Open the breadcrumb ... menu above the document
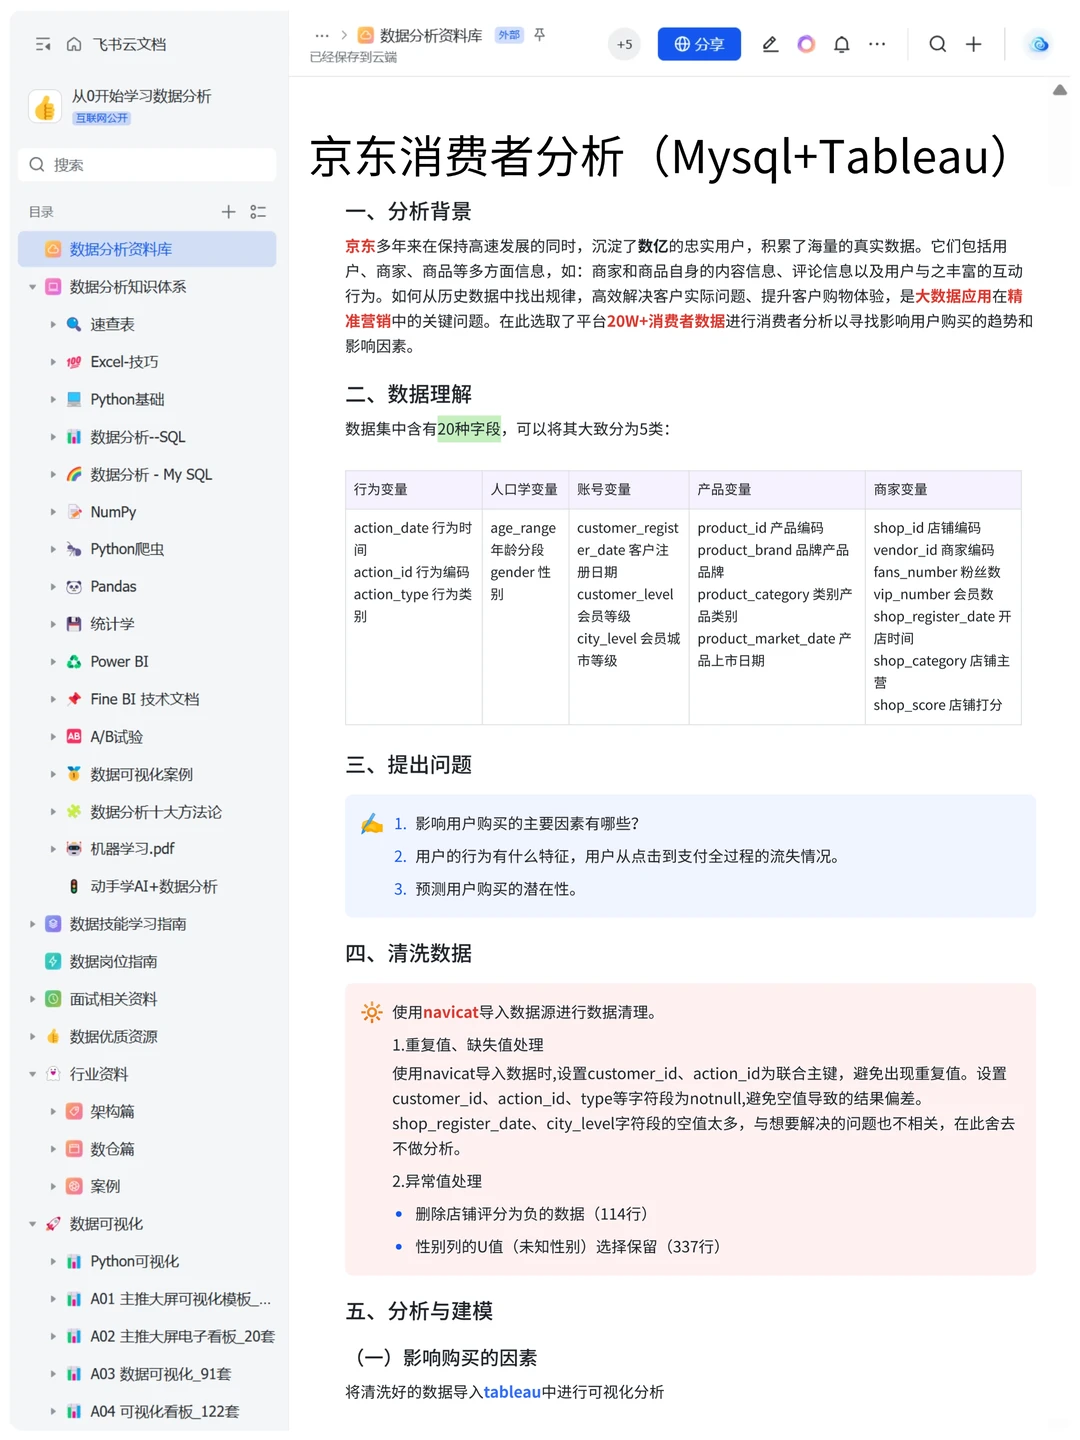This screenshot has height=1440, width=1080. [x=322, y=34]
